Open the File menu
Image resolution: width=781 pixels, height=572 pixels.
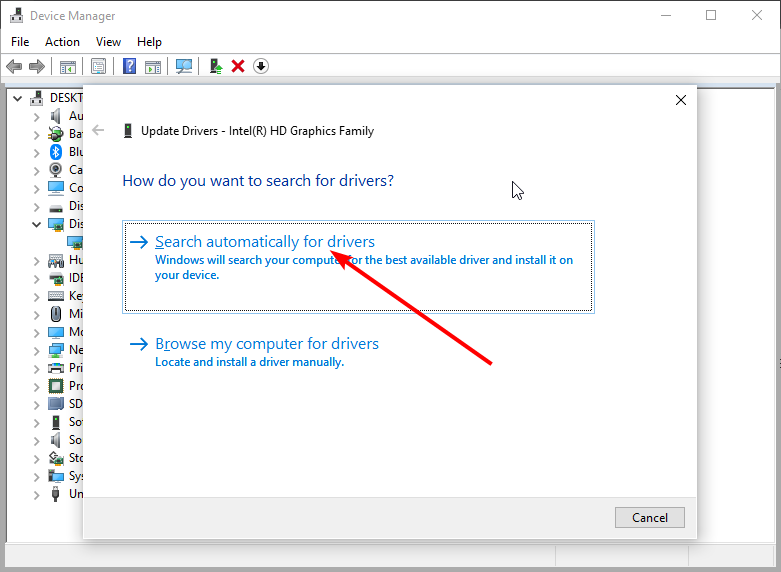coord(20,42)
